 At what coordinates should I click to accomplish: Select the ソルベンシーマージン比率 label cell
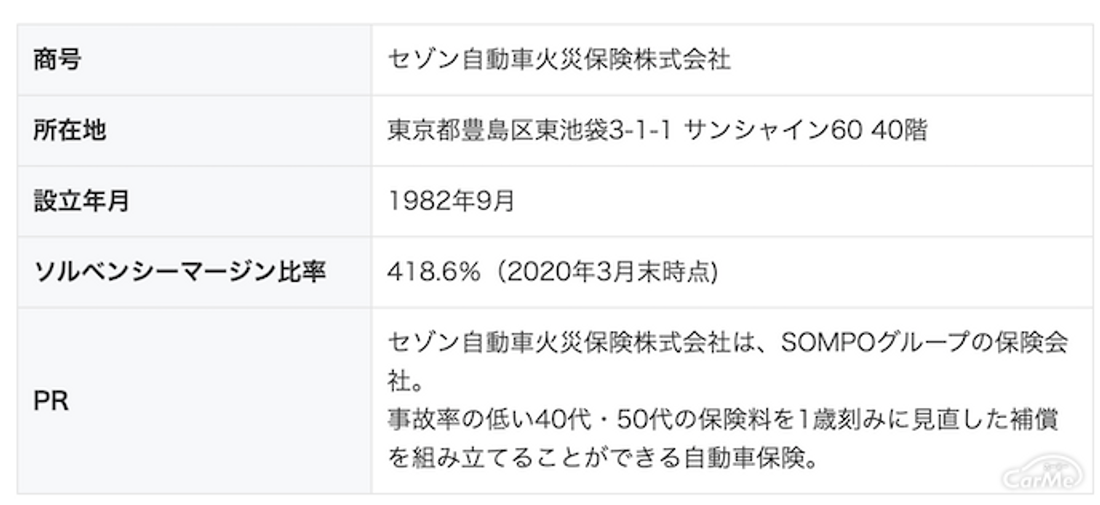pos(181,272)
